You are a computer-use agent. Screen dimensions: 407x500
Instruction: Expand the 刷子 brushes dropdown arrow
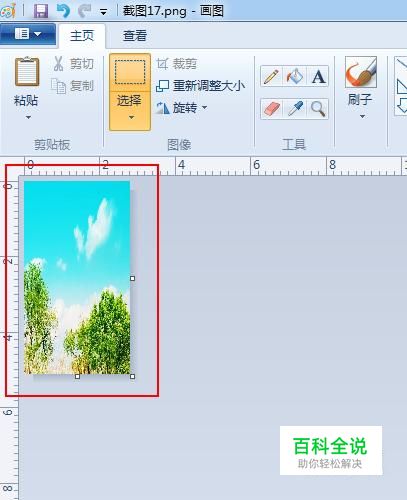362,116
